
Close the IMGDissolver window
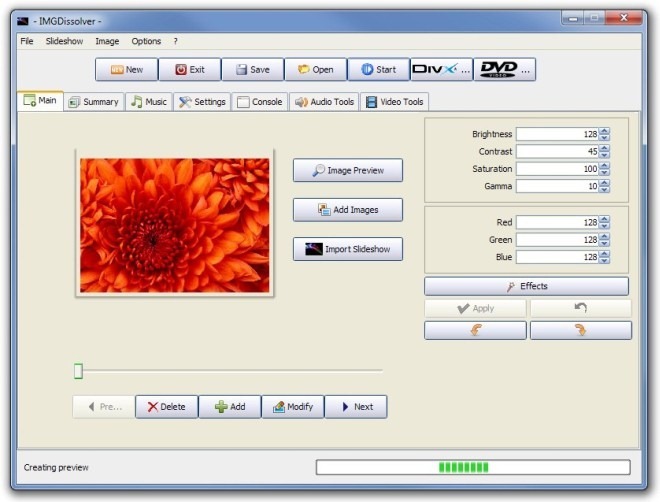(623, 18)
